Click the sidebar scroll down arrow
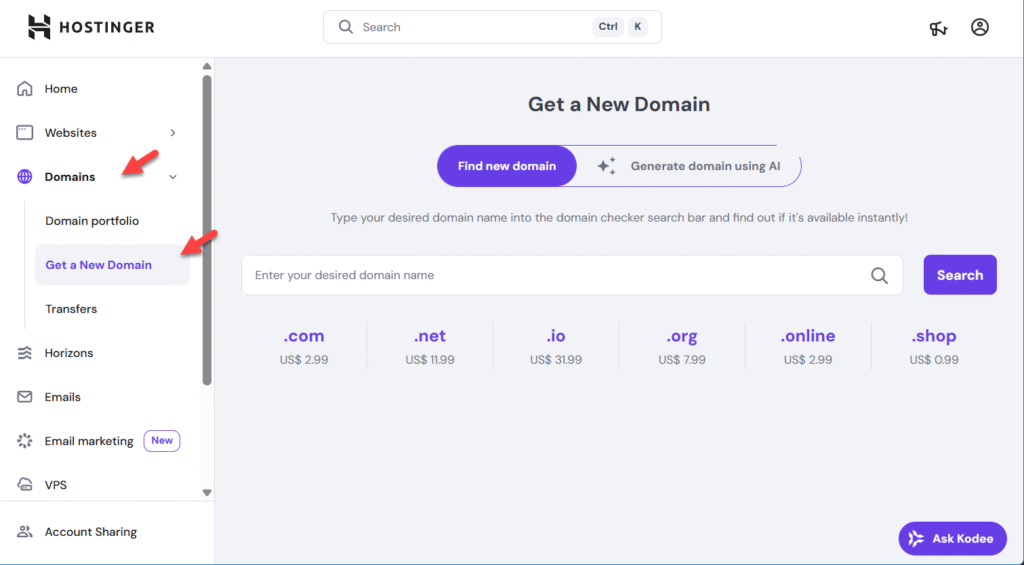The height and width of the screenshot is (565, 1024). tap(207, 493)
